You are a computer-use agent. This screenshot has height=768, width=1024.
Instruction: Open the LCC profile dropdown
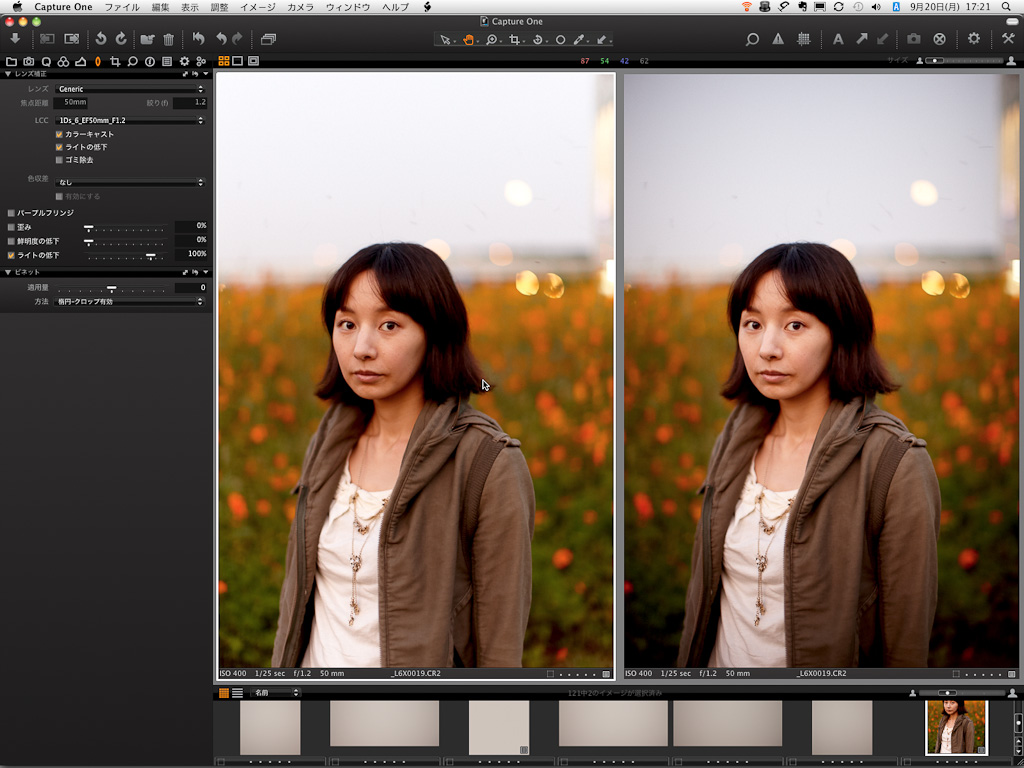129,120
